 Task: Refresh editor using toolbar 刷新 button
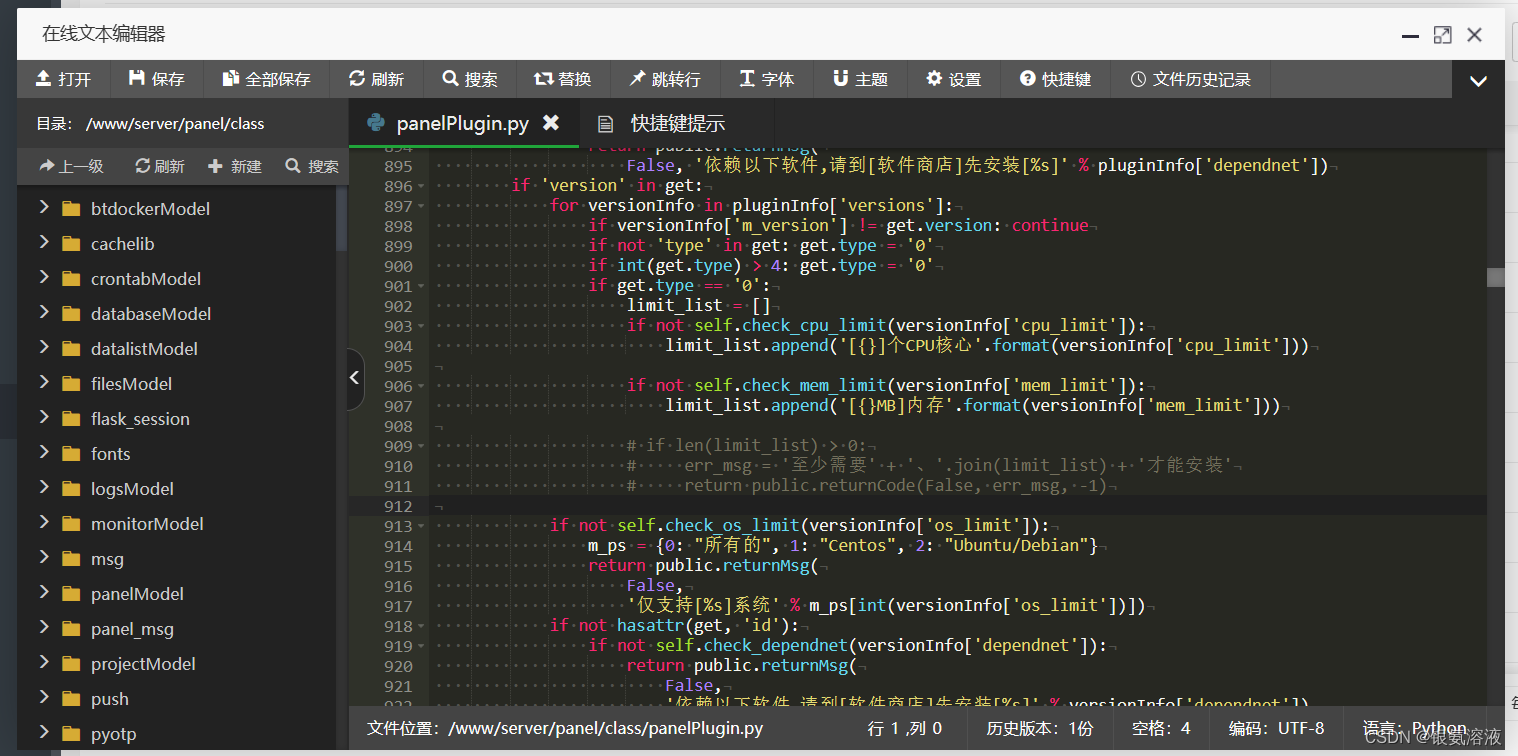[x=376, y=79]
